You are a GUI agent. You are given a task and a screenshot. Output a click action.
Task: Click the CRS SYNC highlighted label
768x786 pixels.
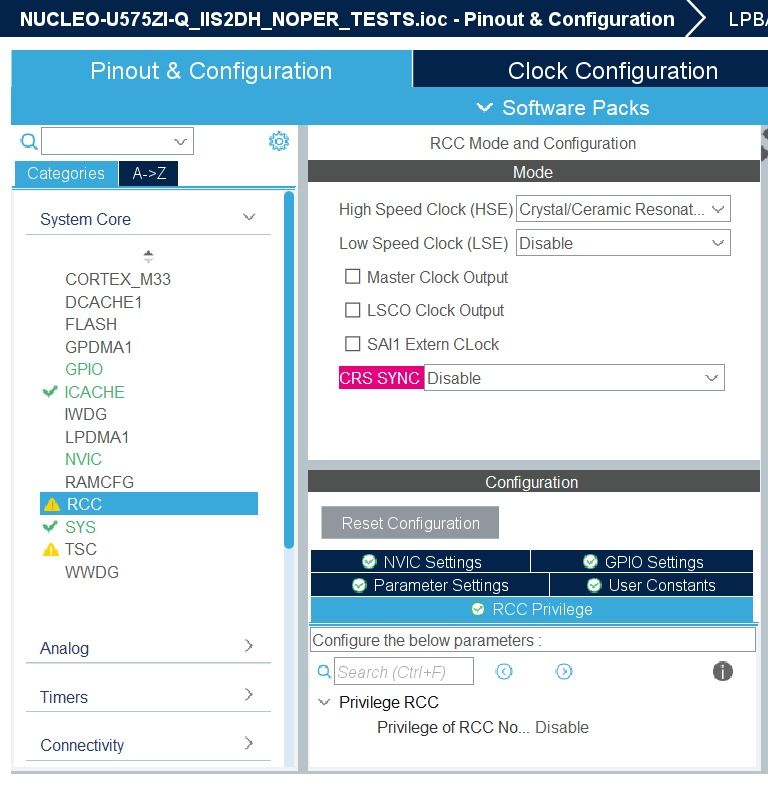pyautogui.click(x=379, y=377)
